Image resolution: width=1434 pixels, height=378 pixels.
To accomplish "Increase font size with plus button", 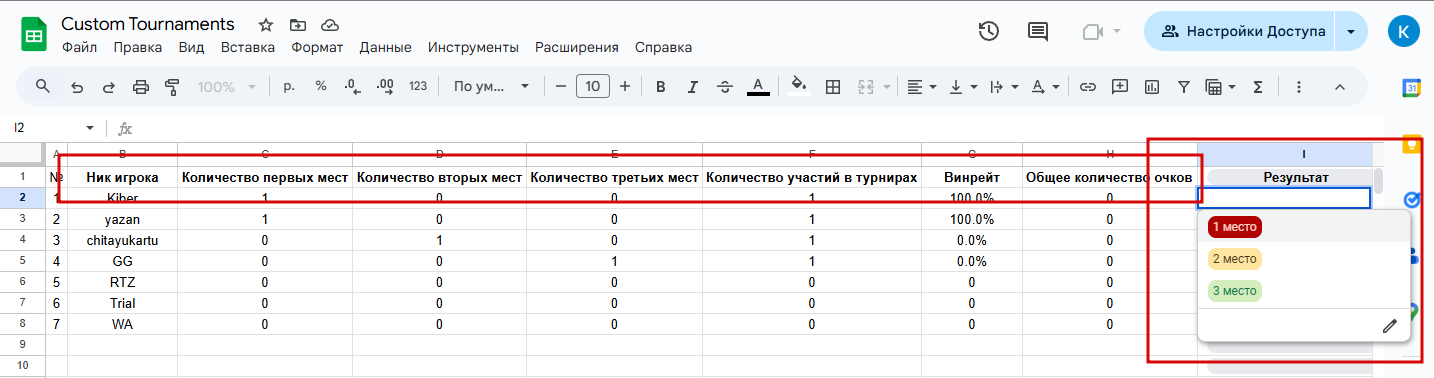I will click(x=625, y=87).
